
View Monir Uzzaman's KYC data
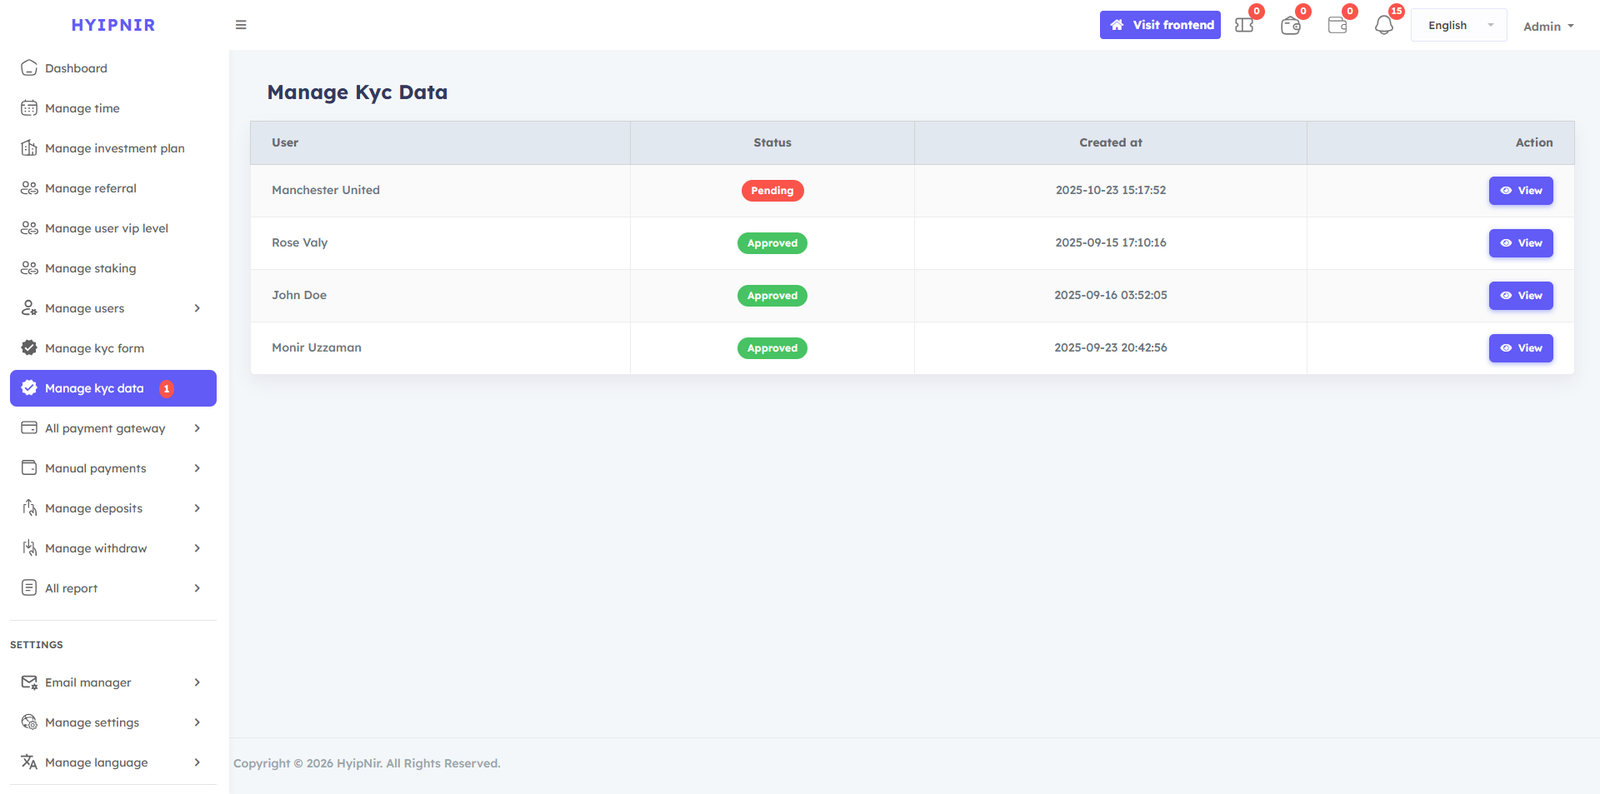1520,348
